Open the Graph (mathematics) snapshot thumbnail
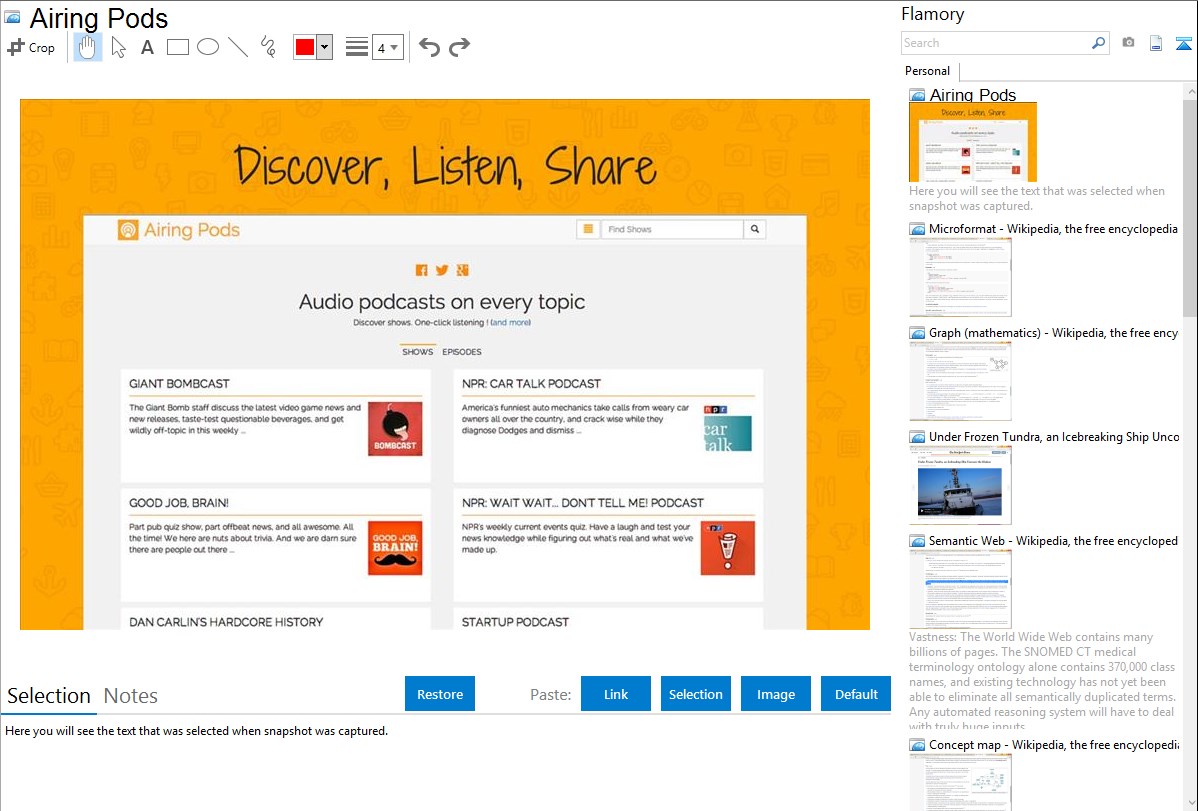 click(x=960, y=381)
